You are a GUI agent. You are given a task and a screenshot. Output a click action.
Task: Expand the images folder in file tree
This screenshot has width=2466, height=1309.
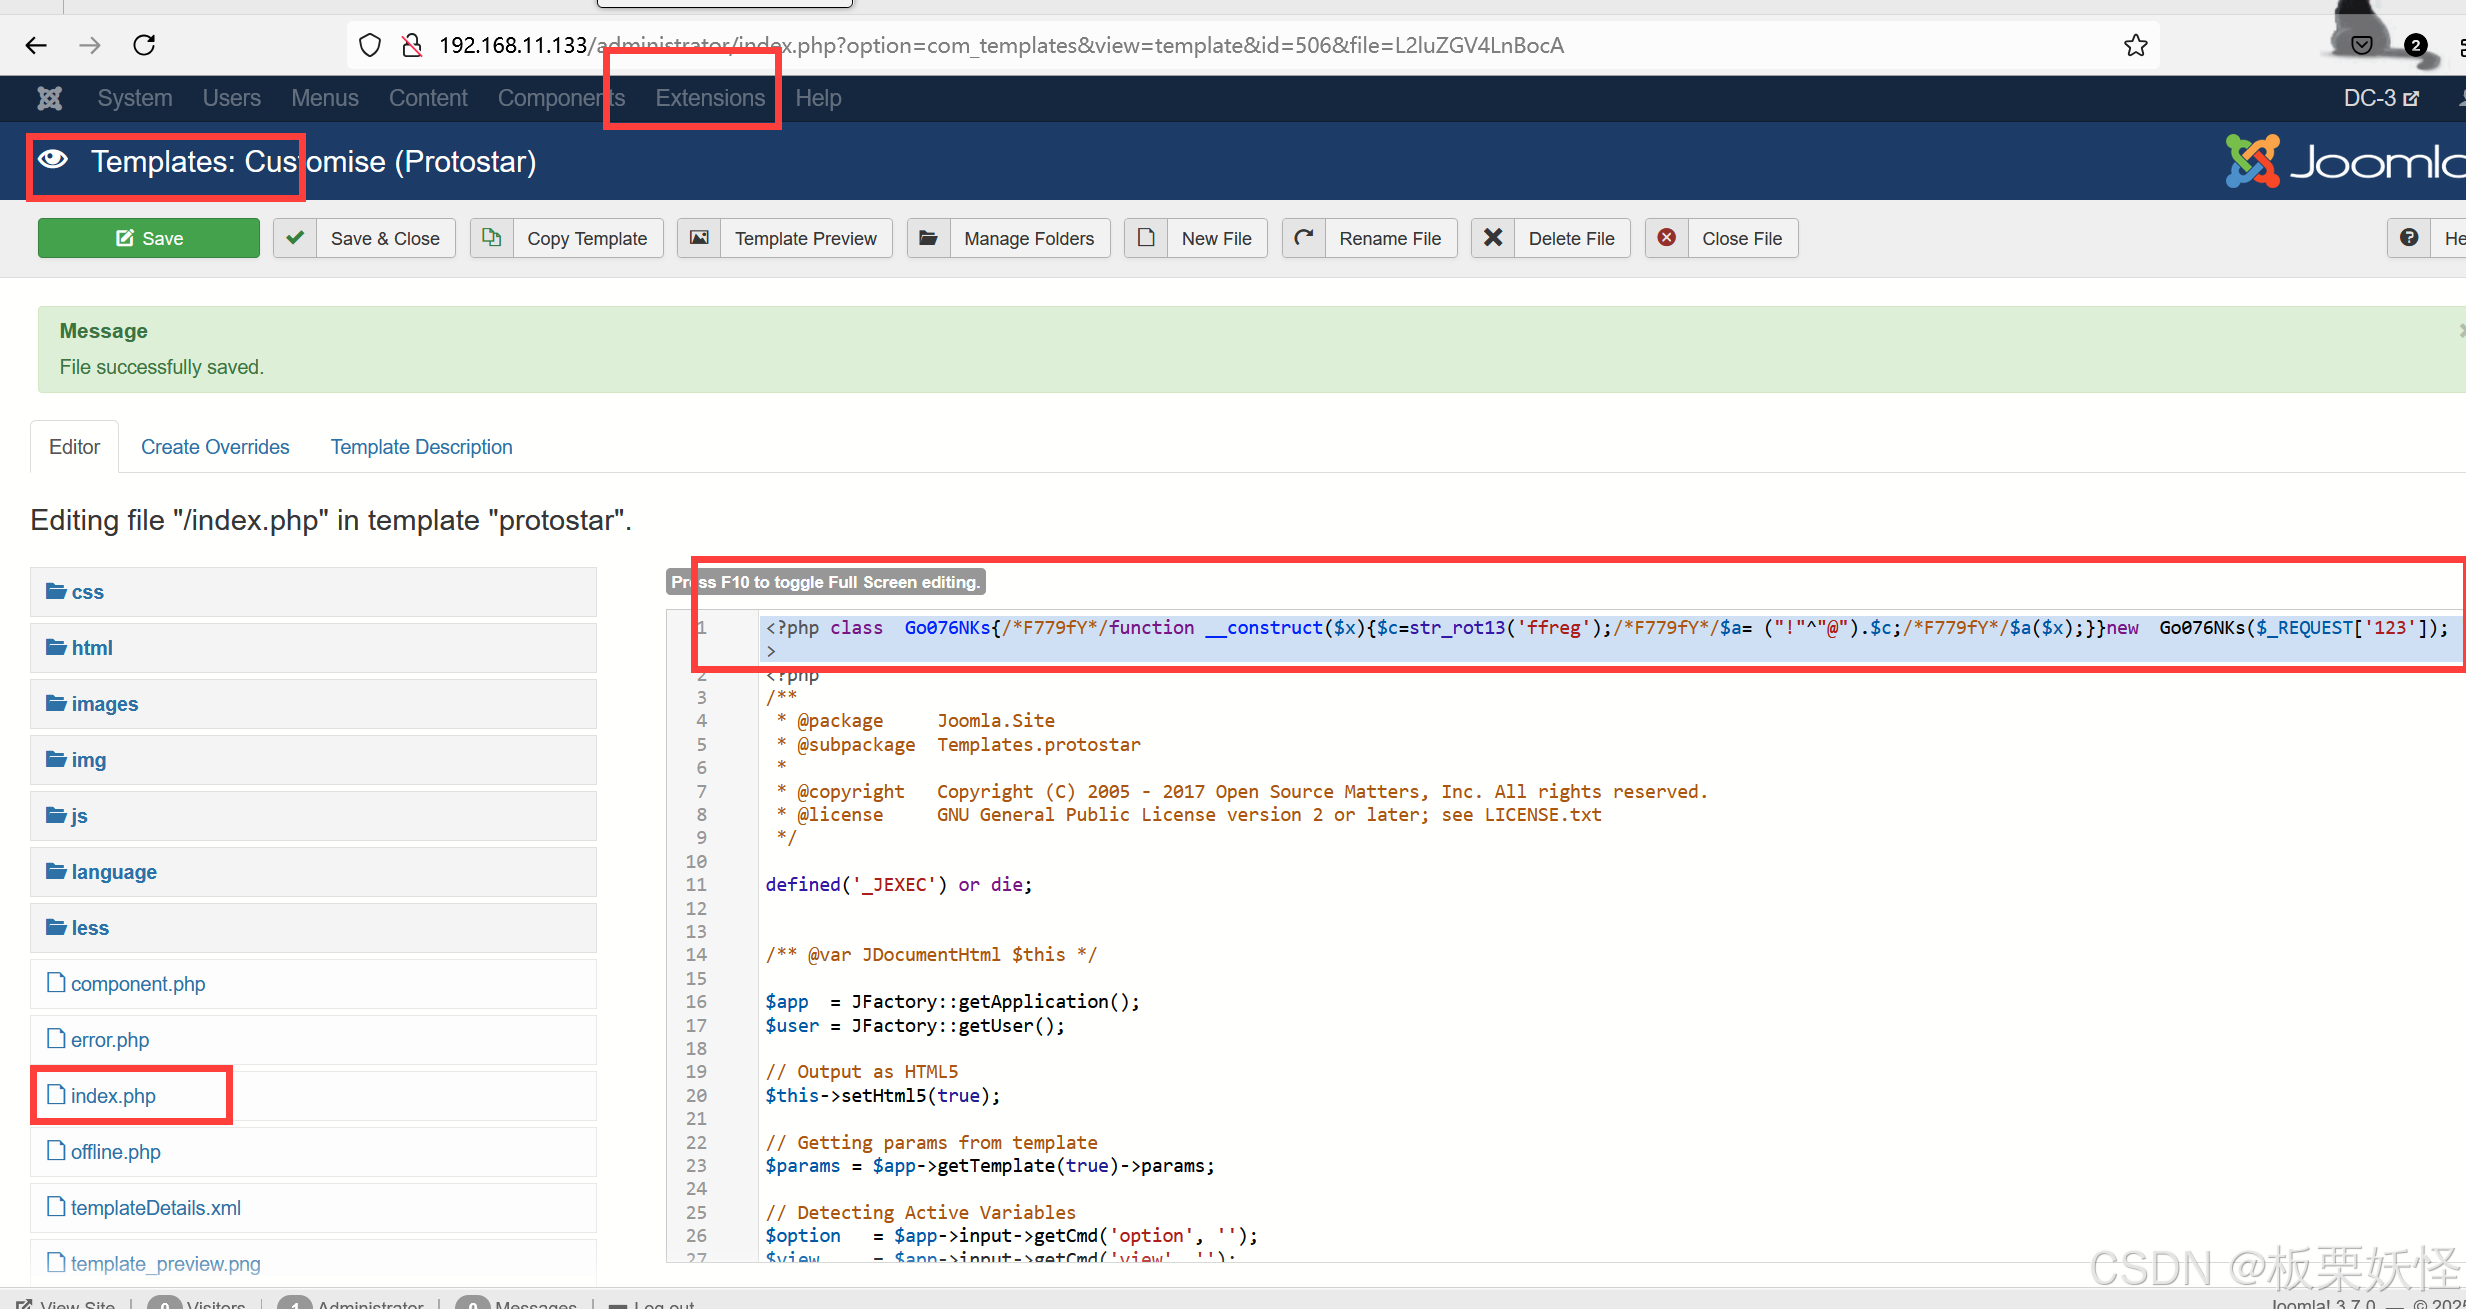[x=104, y=704]
